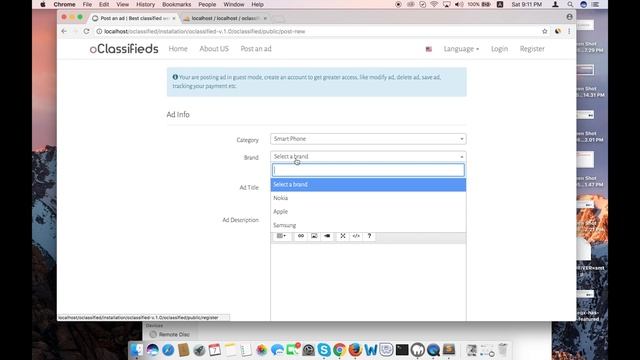Viewport: 640px width, 360px height.
Task: Click the Post an ad link
Action: pos(256,49)
